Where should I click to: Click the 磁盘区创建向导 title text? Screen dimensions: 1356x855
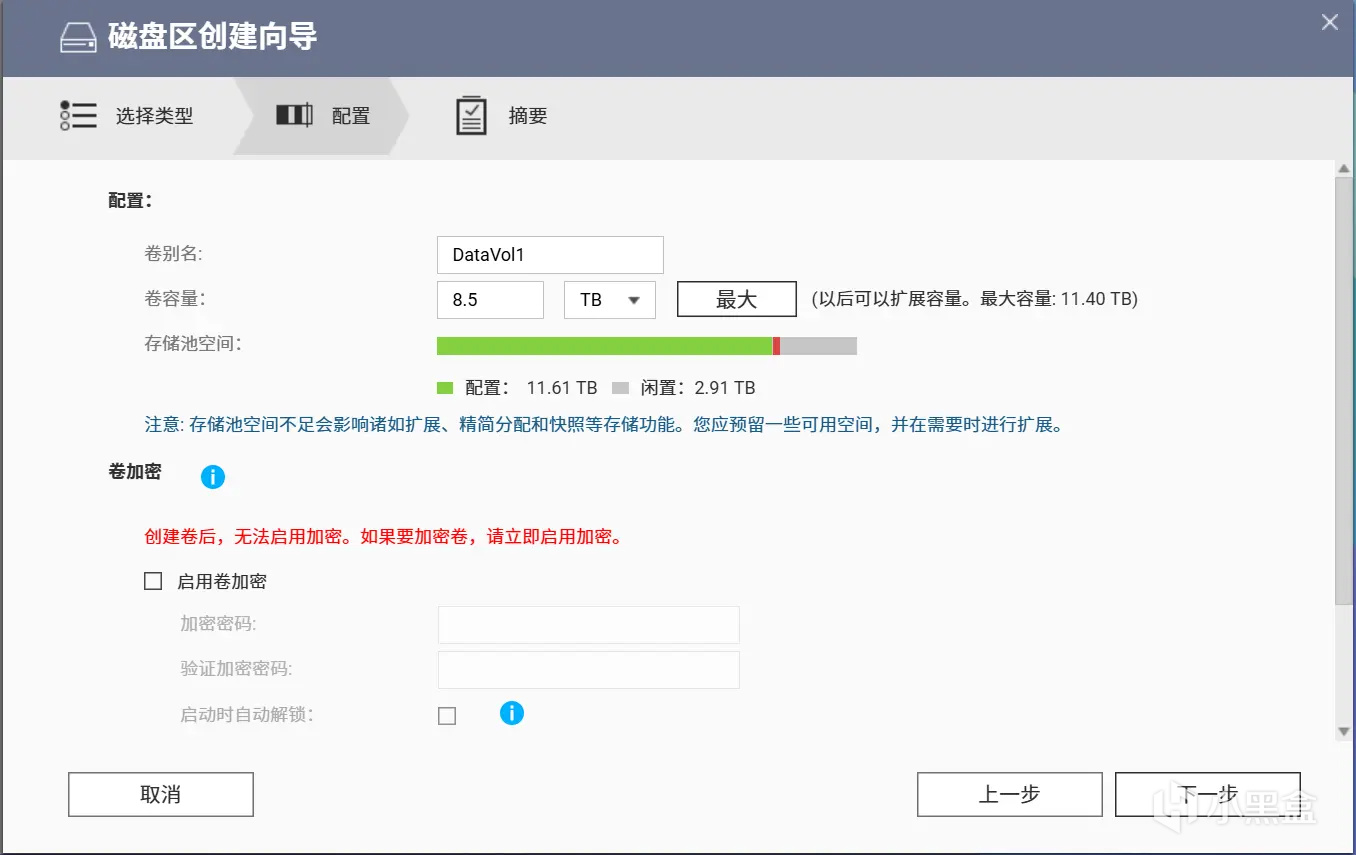(213, 38)
